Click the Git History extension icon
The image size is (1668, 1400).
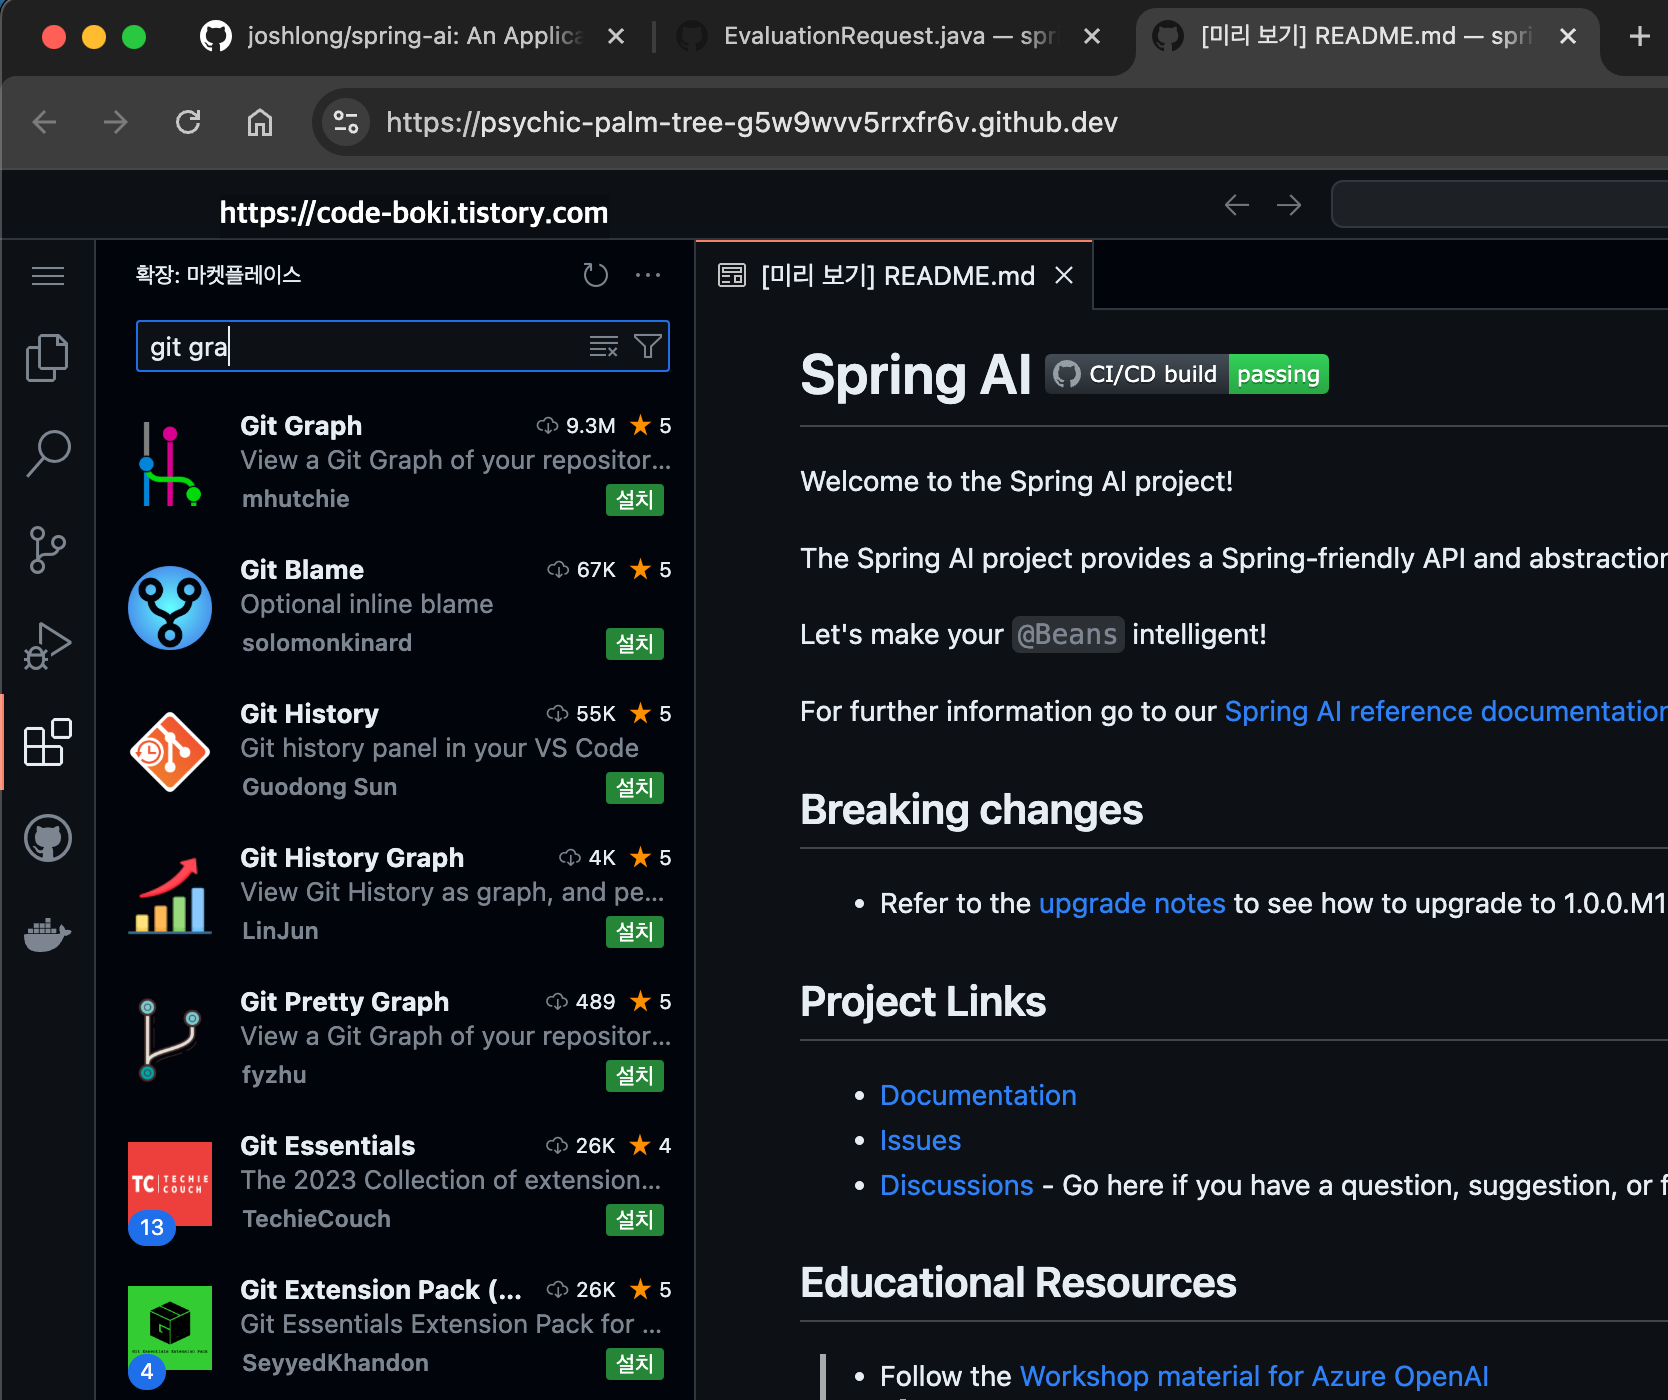[x=170, y=752]
